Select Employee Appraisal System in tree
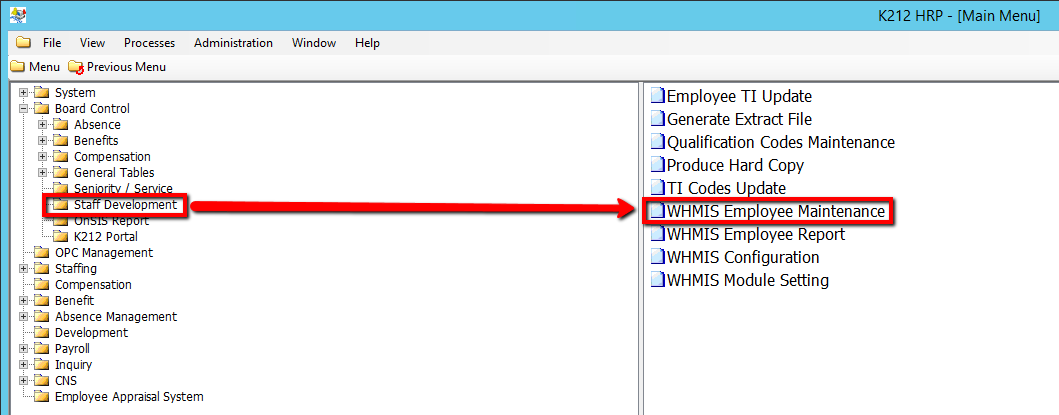Image resolution: width=1059 pixels, height=415 pixels. click(x=128, y=397)
